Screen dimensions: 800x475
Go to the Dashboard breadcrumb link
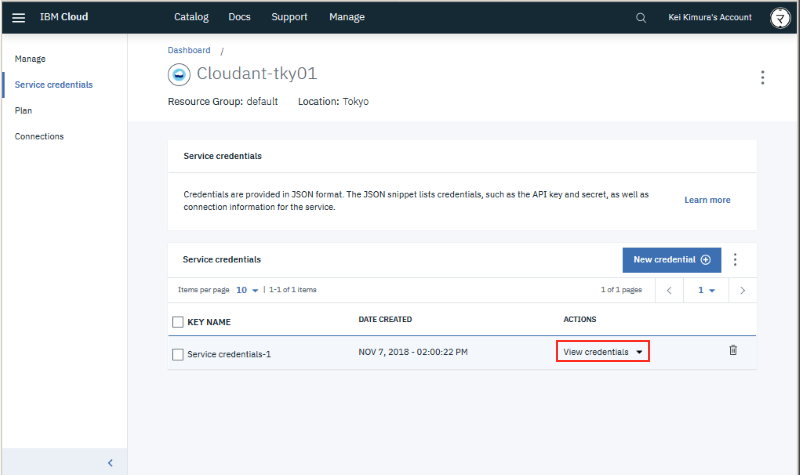point(189,50)
